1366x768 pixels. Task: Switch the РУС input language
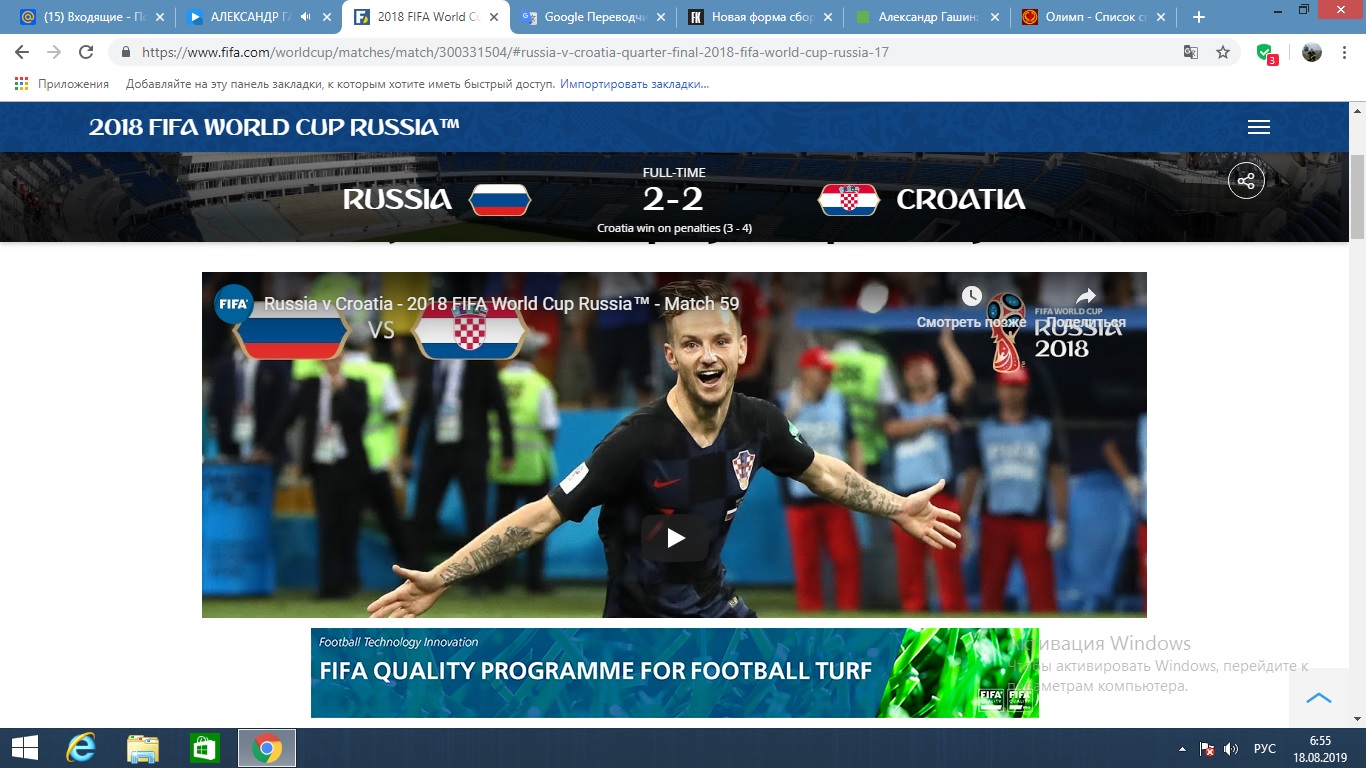pyautogui.click(x=1265, y=749)
